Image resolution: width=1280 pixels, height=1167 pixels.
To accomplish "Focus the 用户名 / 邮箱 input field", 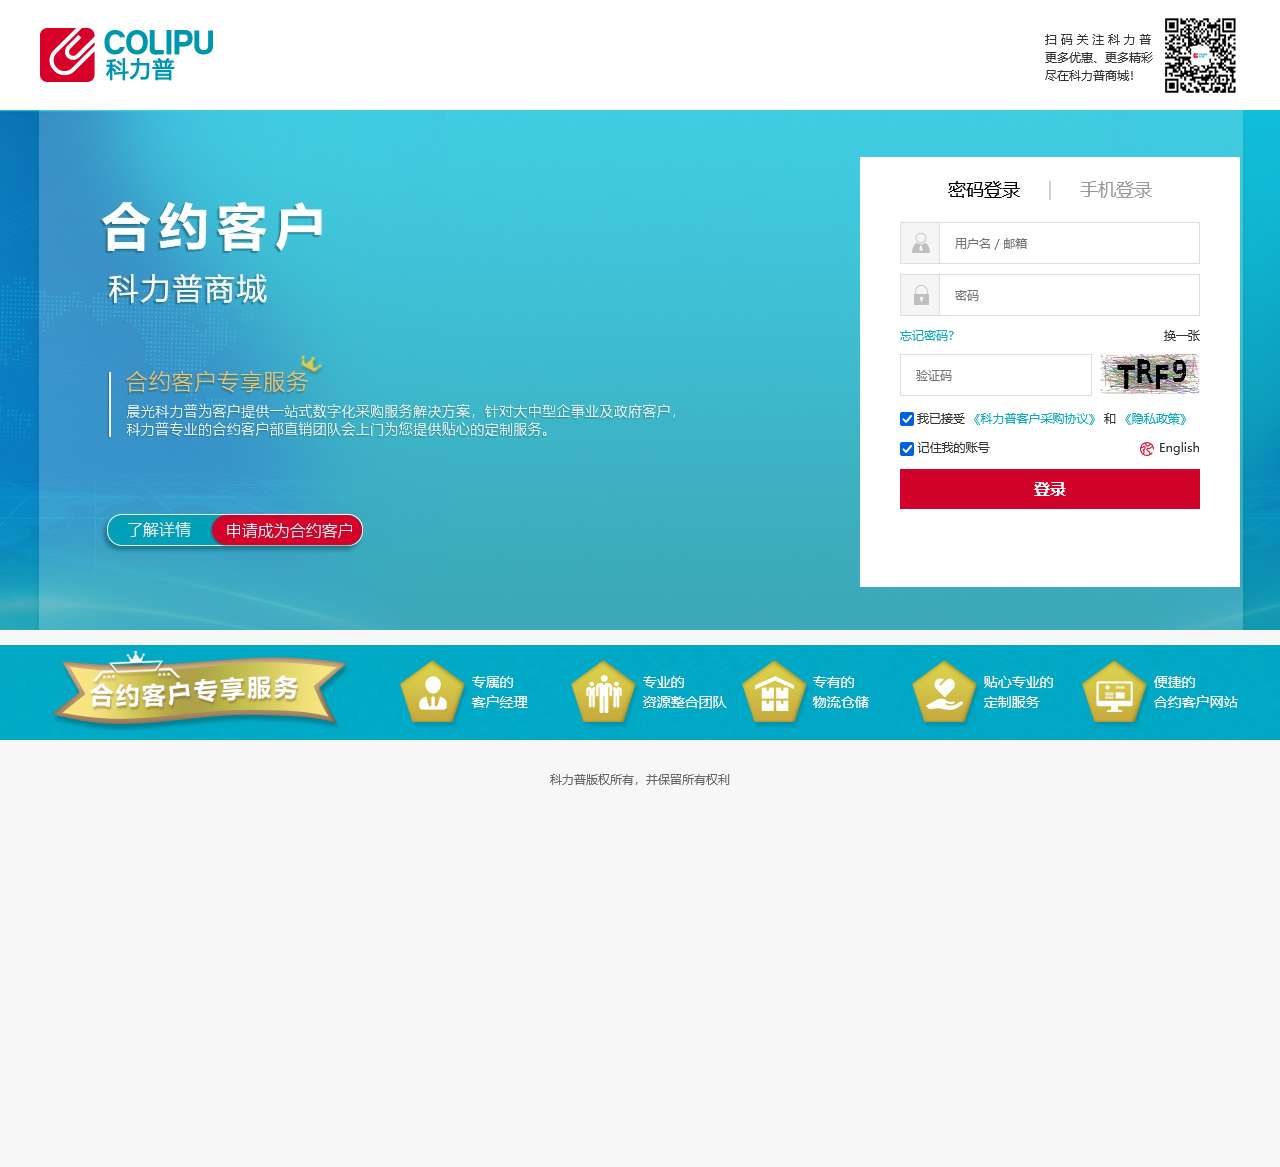I will 1069,243.
